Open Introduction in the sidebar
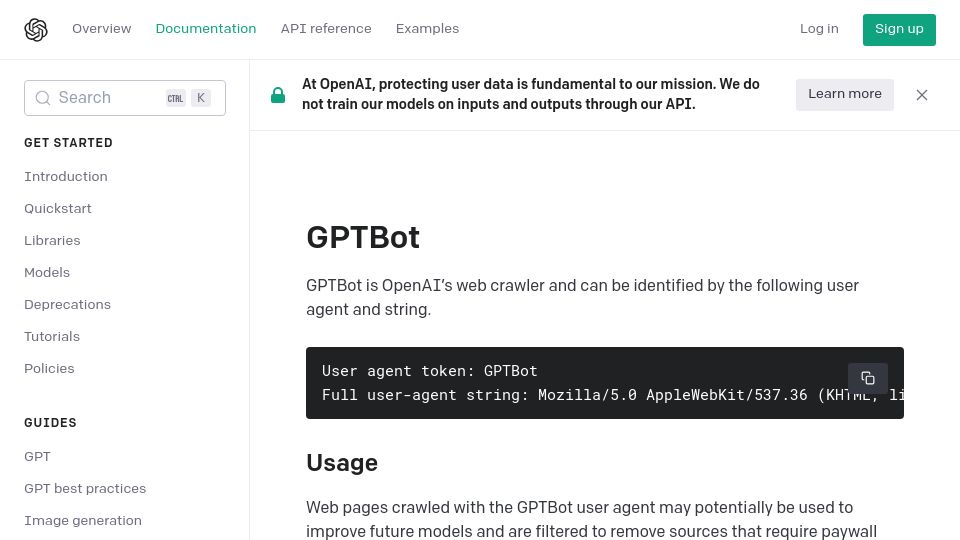960x540 pixels. pyautogui.click(x=66, y=176)
